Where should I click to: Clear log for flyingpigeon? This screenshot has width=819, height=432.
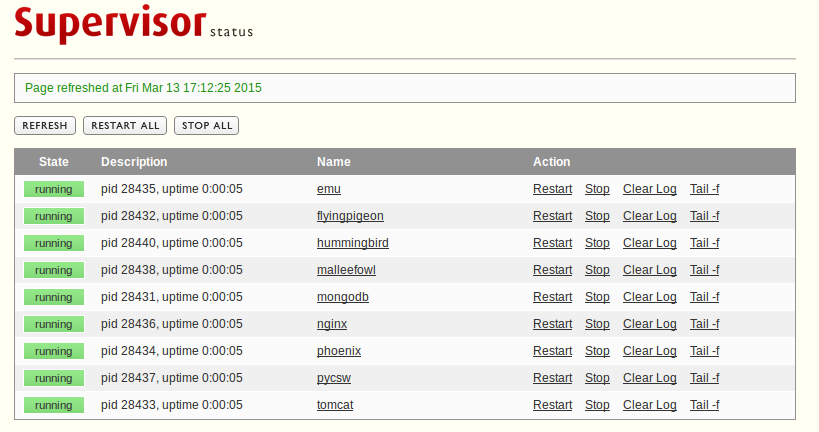(649, 216)
